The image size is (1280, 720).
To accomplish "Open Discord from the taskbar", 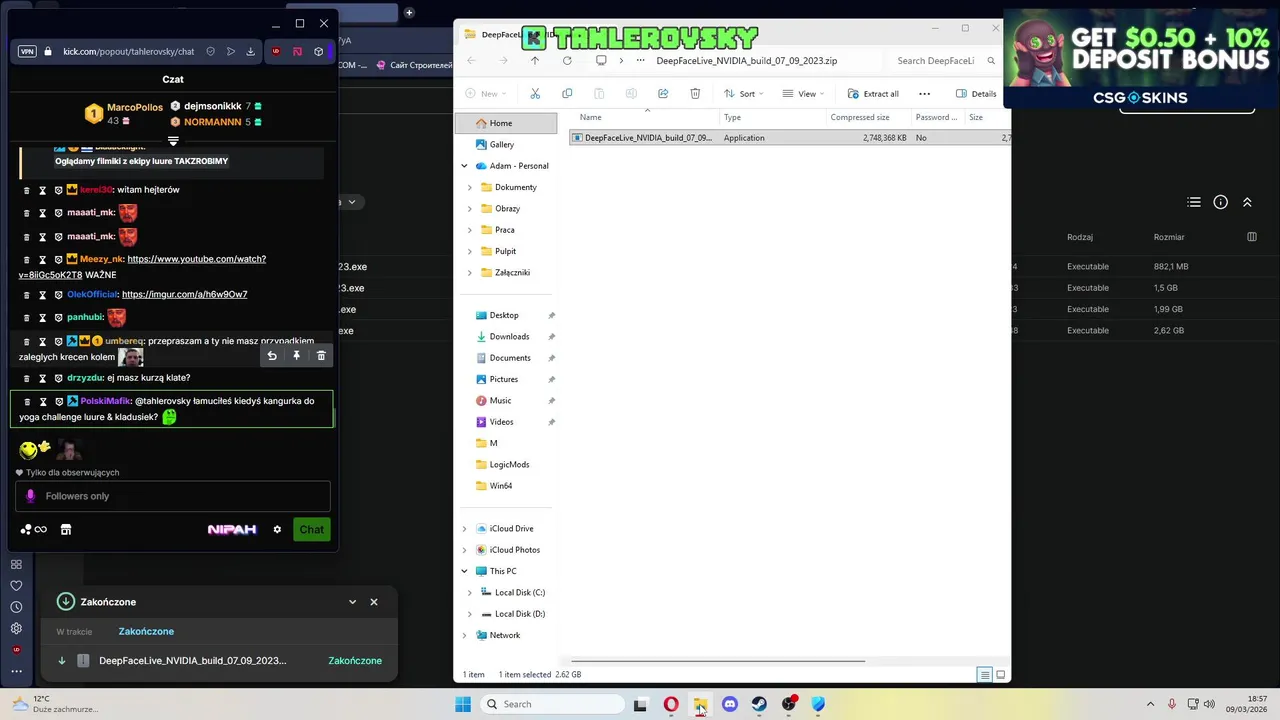I will pos(730,704).
